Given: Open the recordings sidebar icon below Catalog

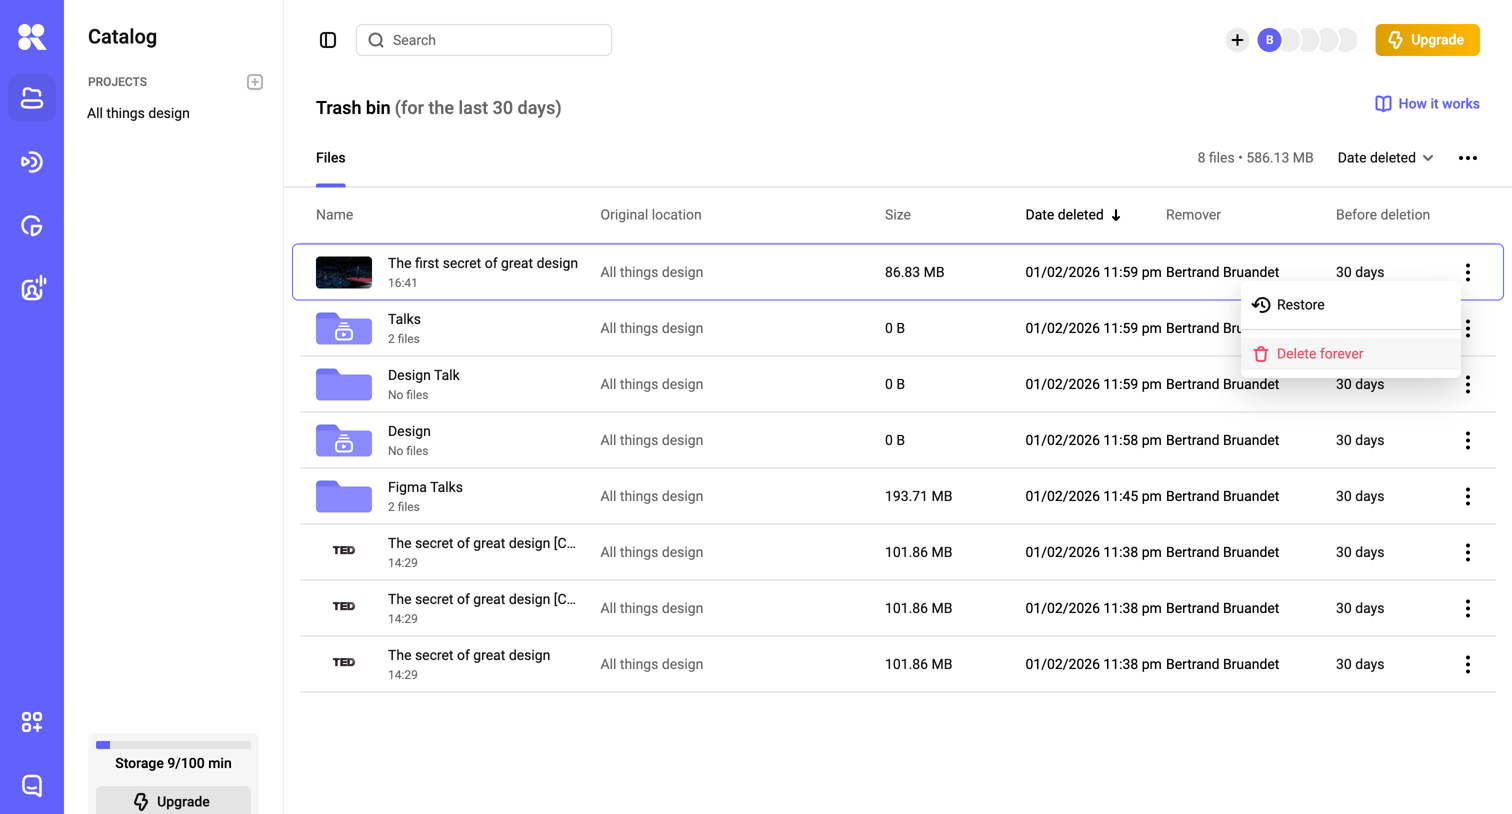Looking at the screenshot, I should [x=32, y=162].
